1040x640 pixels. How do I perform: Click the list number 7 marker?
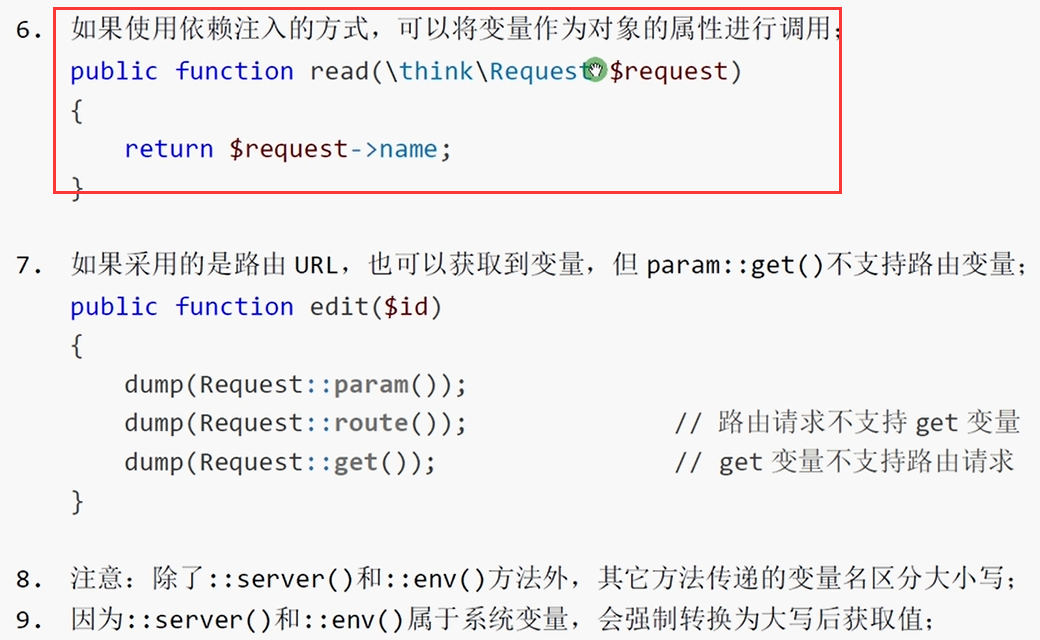point(29,265)
